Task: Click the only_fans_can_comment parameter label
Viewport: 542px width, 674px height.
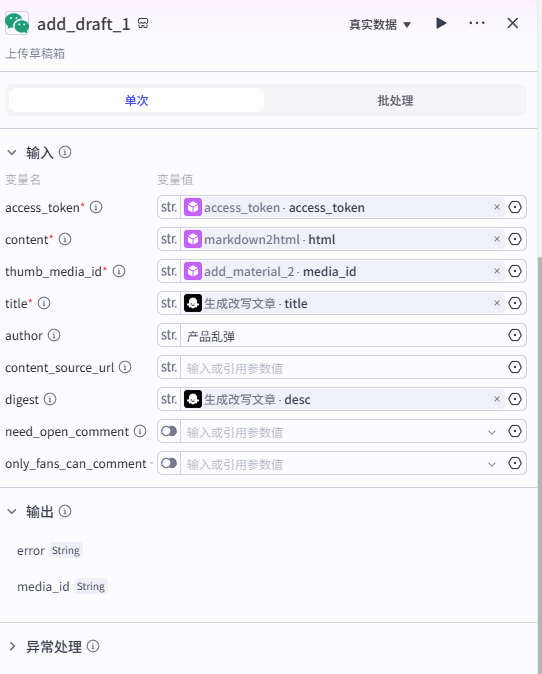Action: (x=76, y=463)
